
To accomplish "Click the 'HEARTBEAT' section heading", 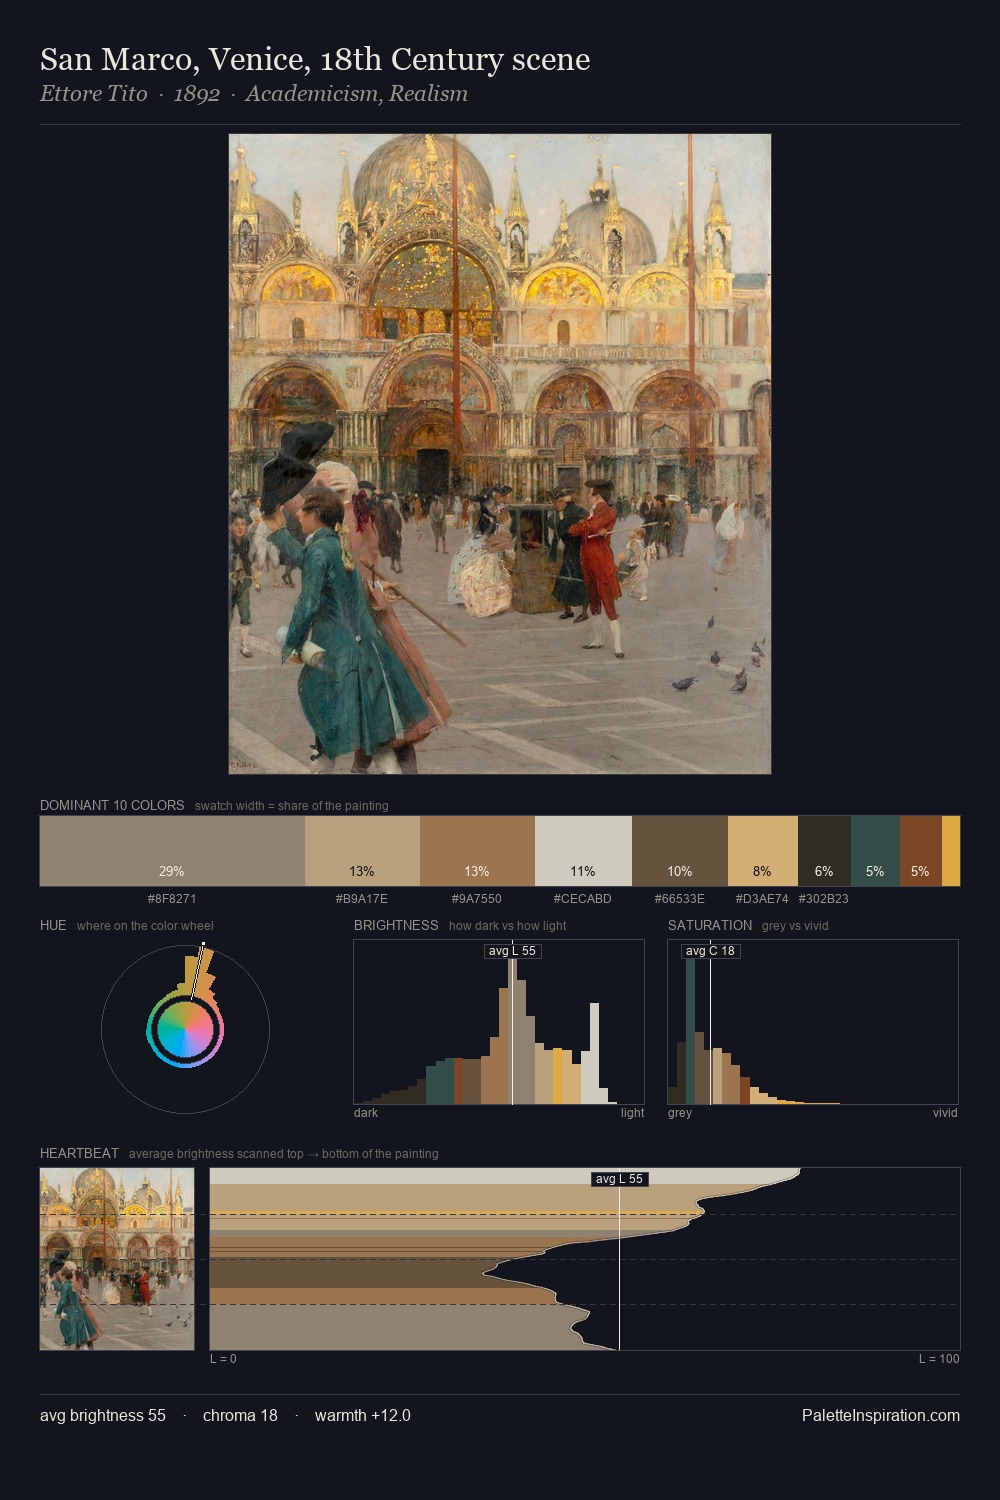I will pos(79,1153).
